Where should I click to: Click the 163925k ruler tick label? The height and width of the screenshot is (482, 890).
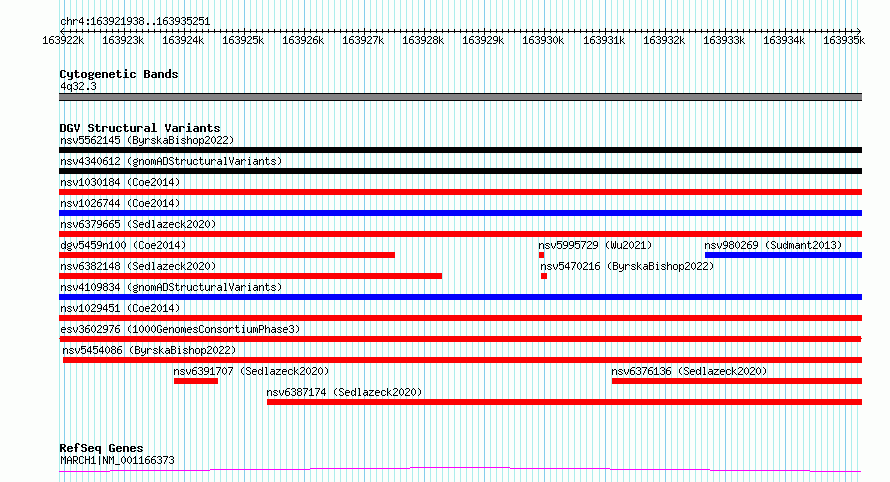click(243, 41)
